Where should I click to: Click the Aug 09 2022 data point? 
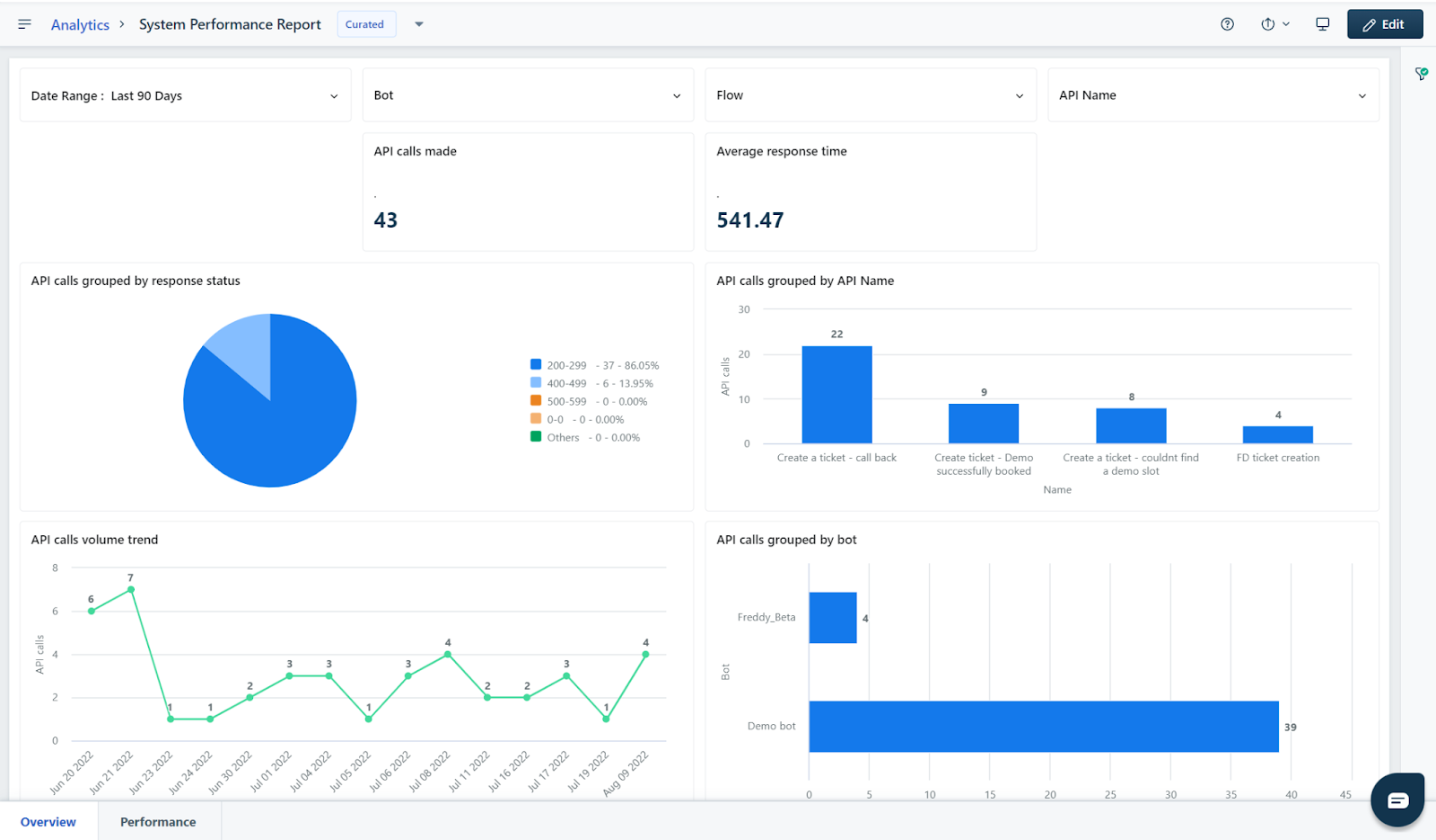coord(646,654)
